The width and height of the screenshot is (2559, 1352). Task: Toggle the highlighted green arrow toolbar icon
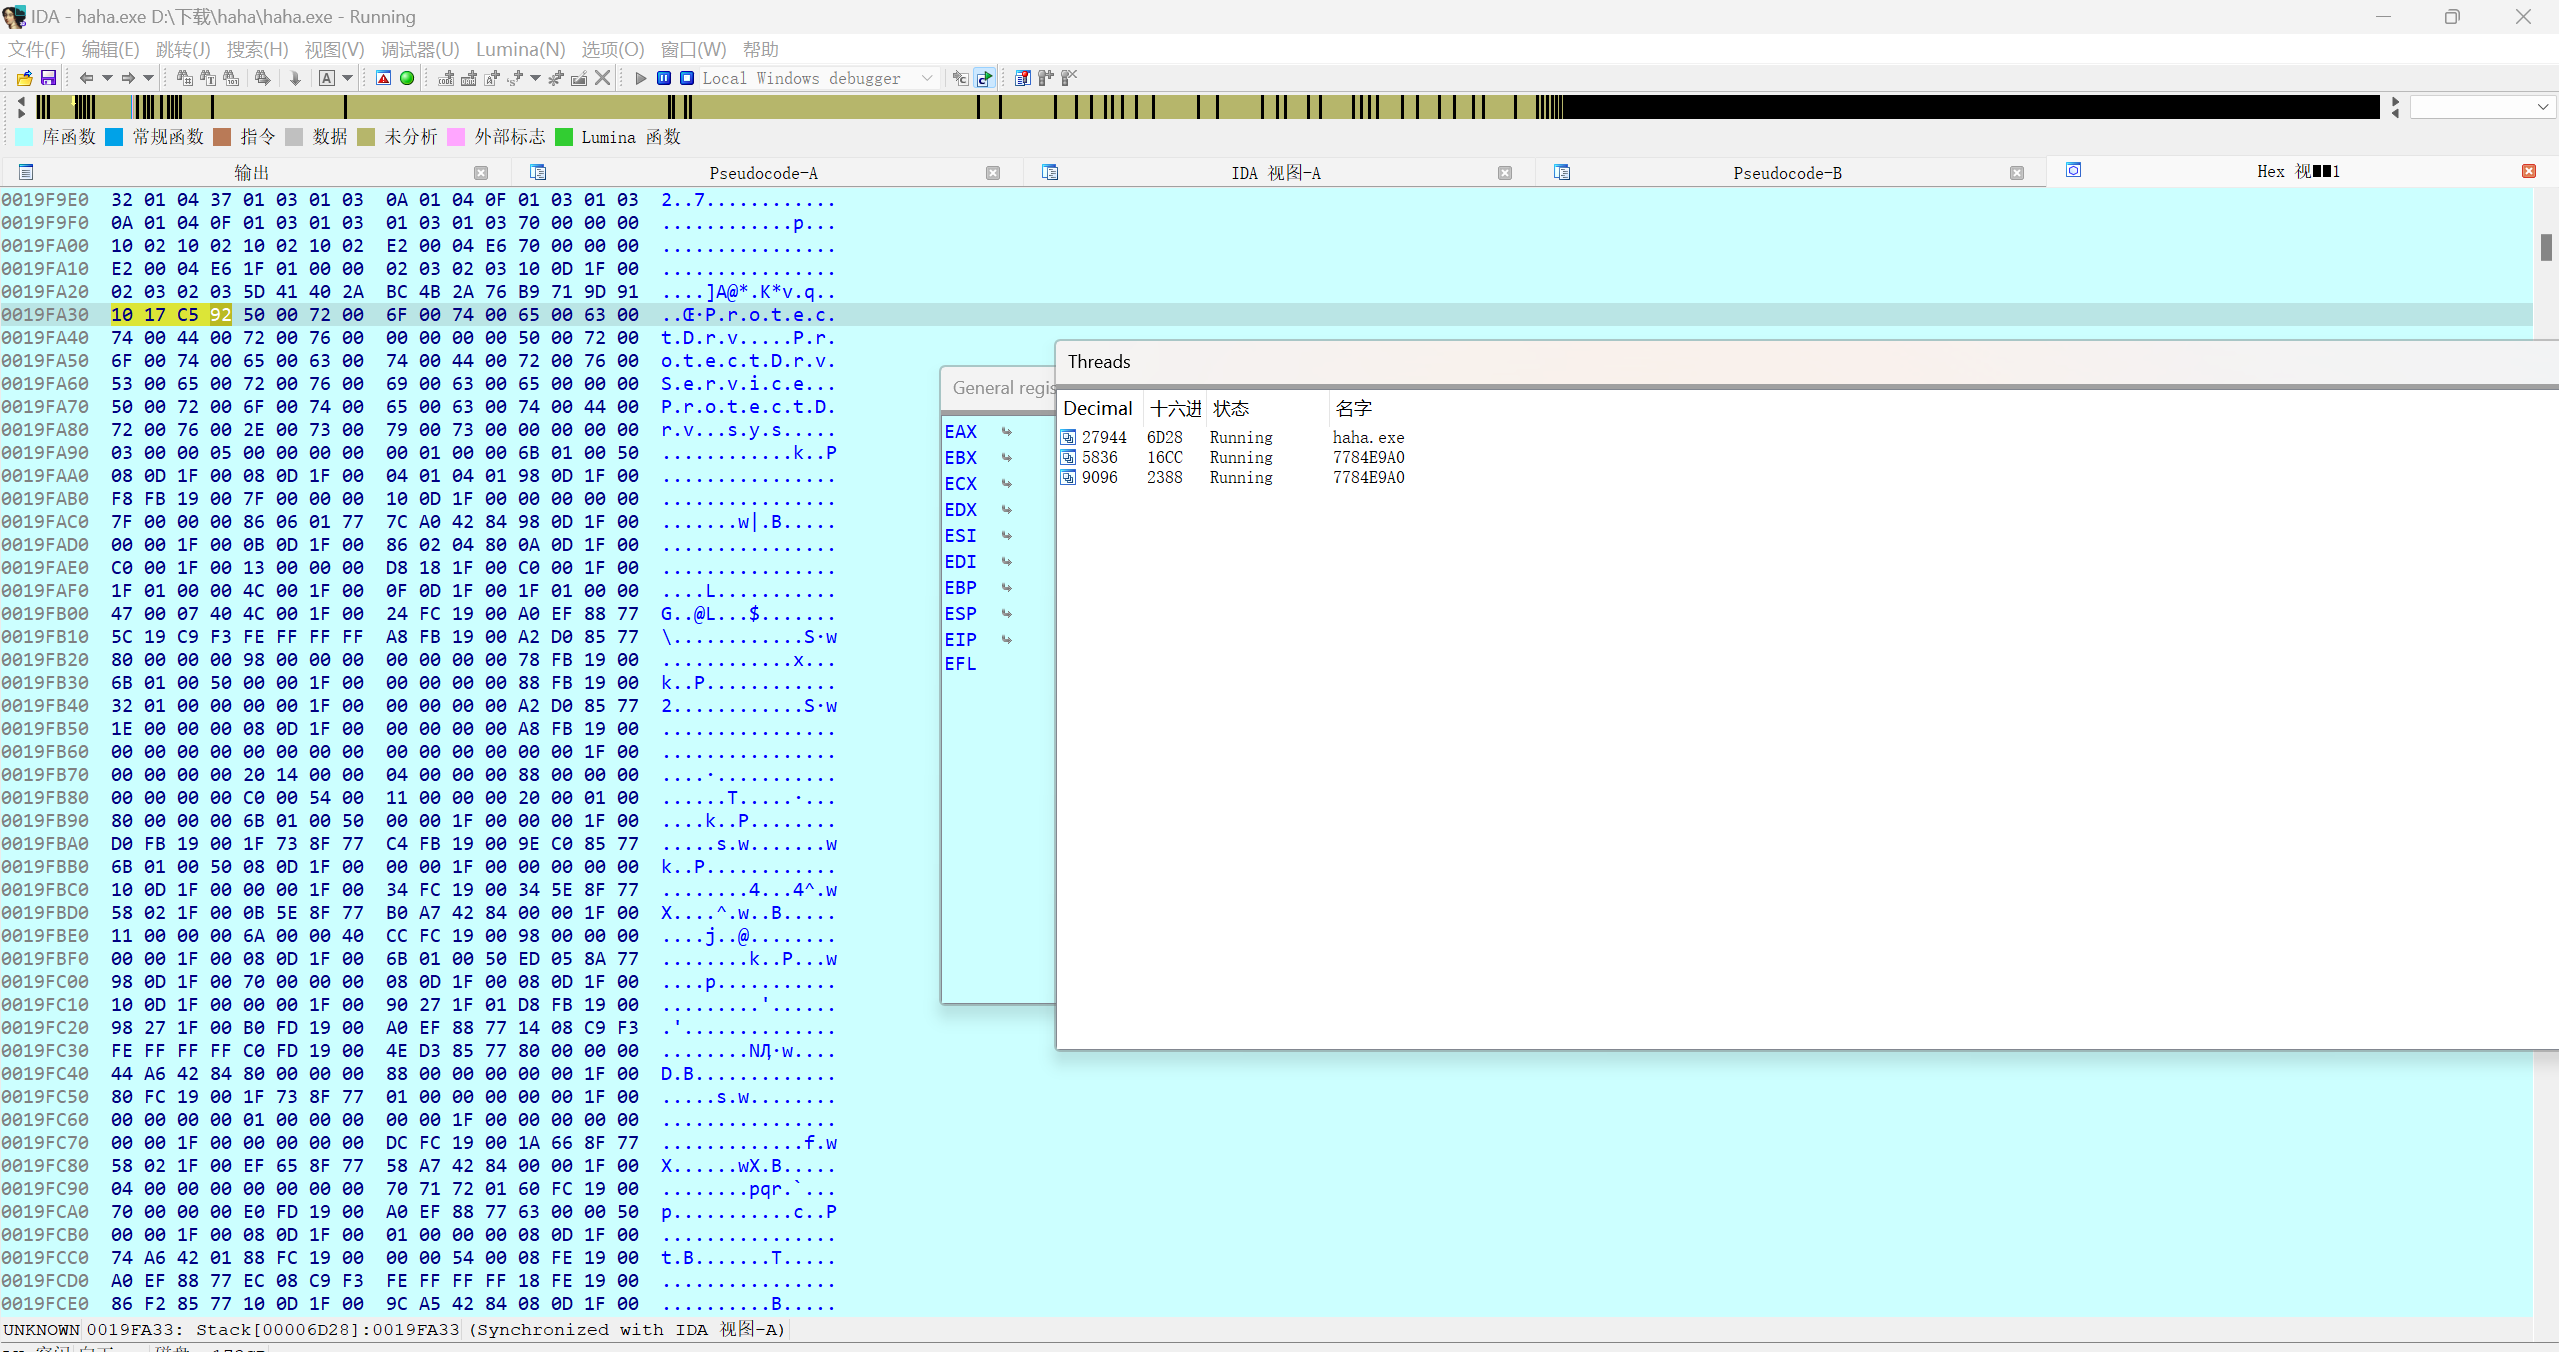tap(984, 78)
